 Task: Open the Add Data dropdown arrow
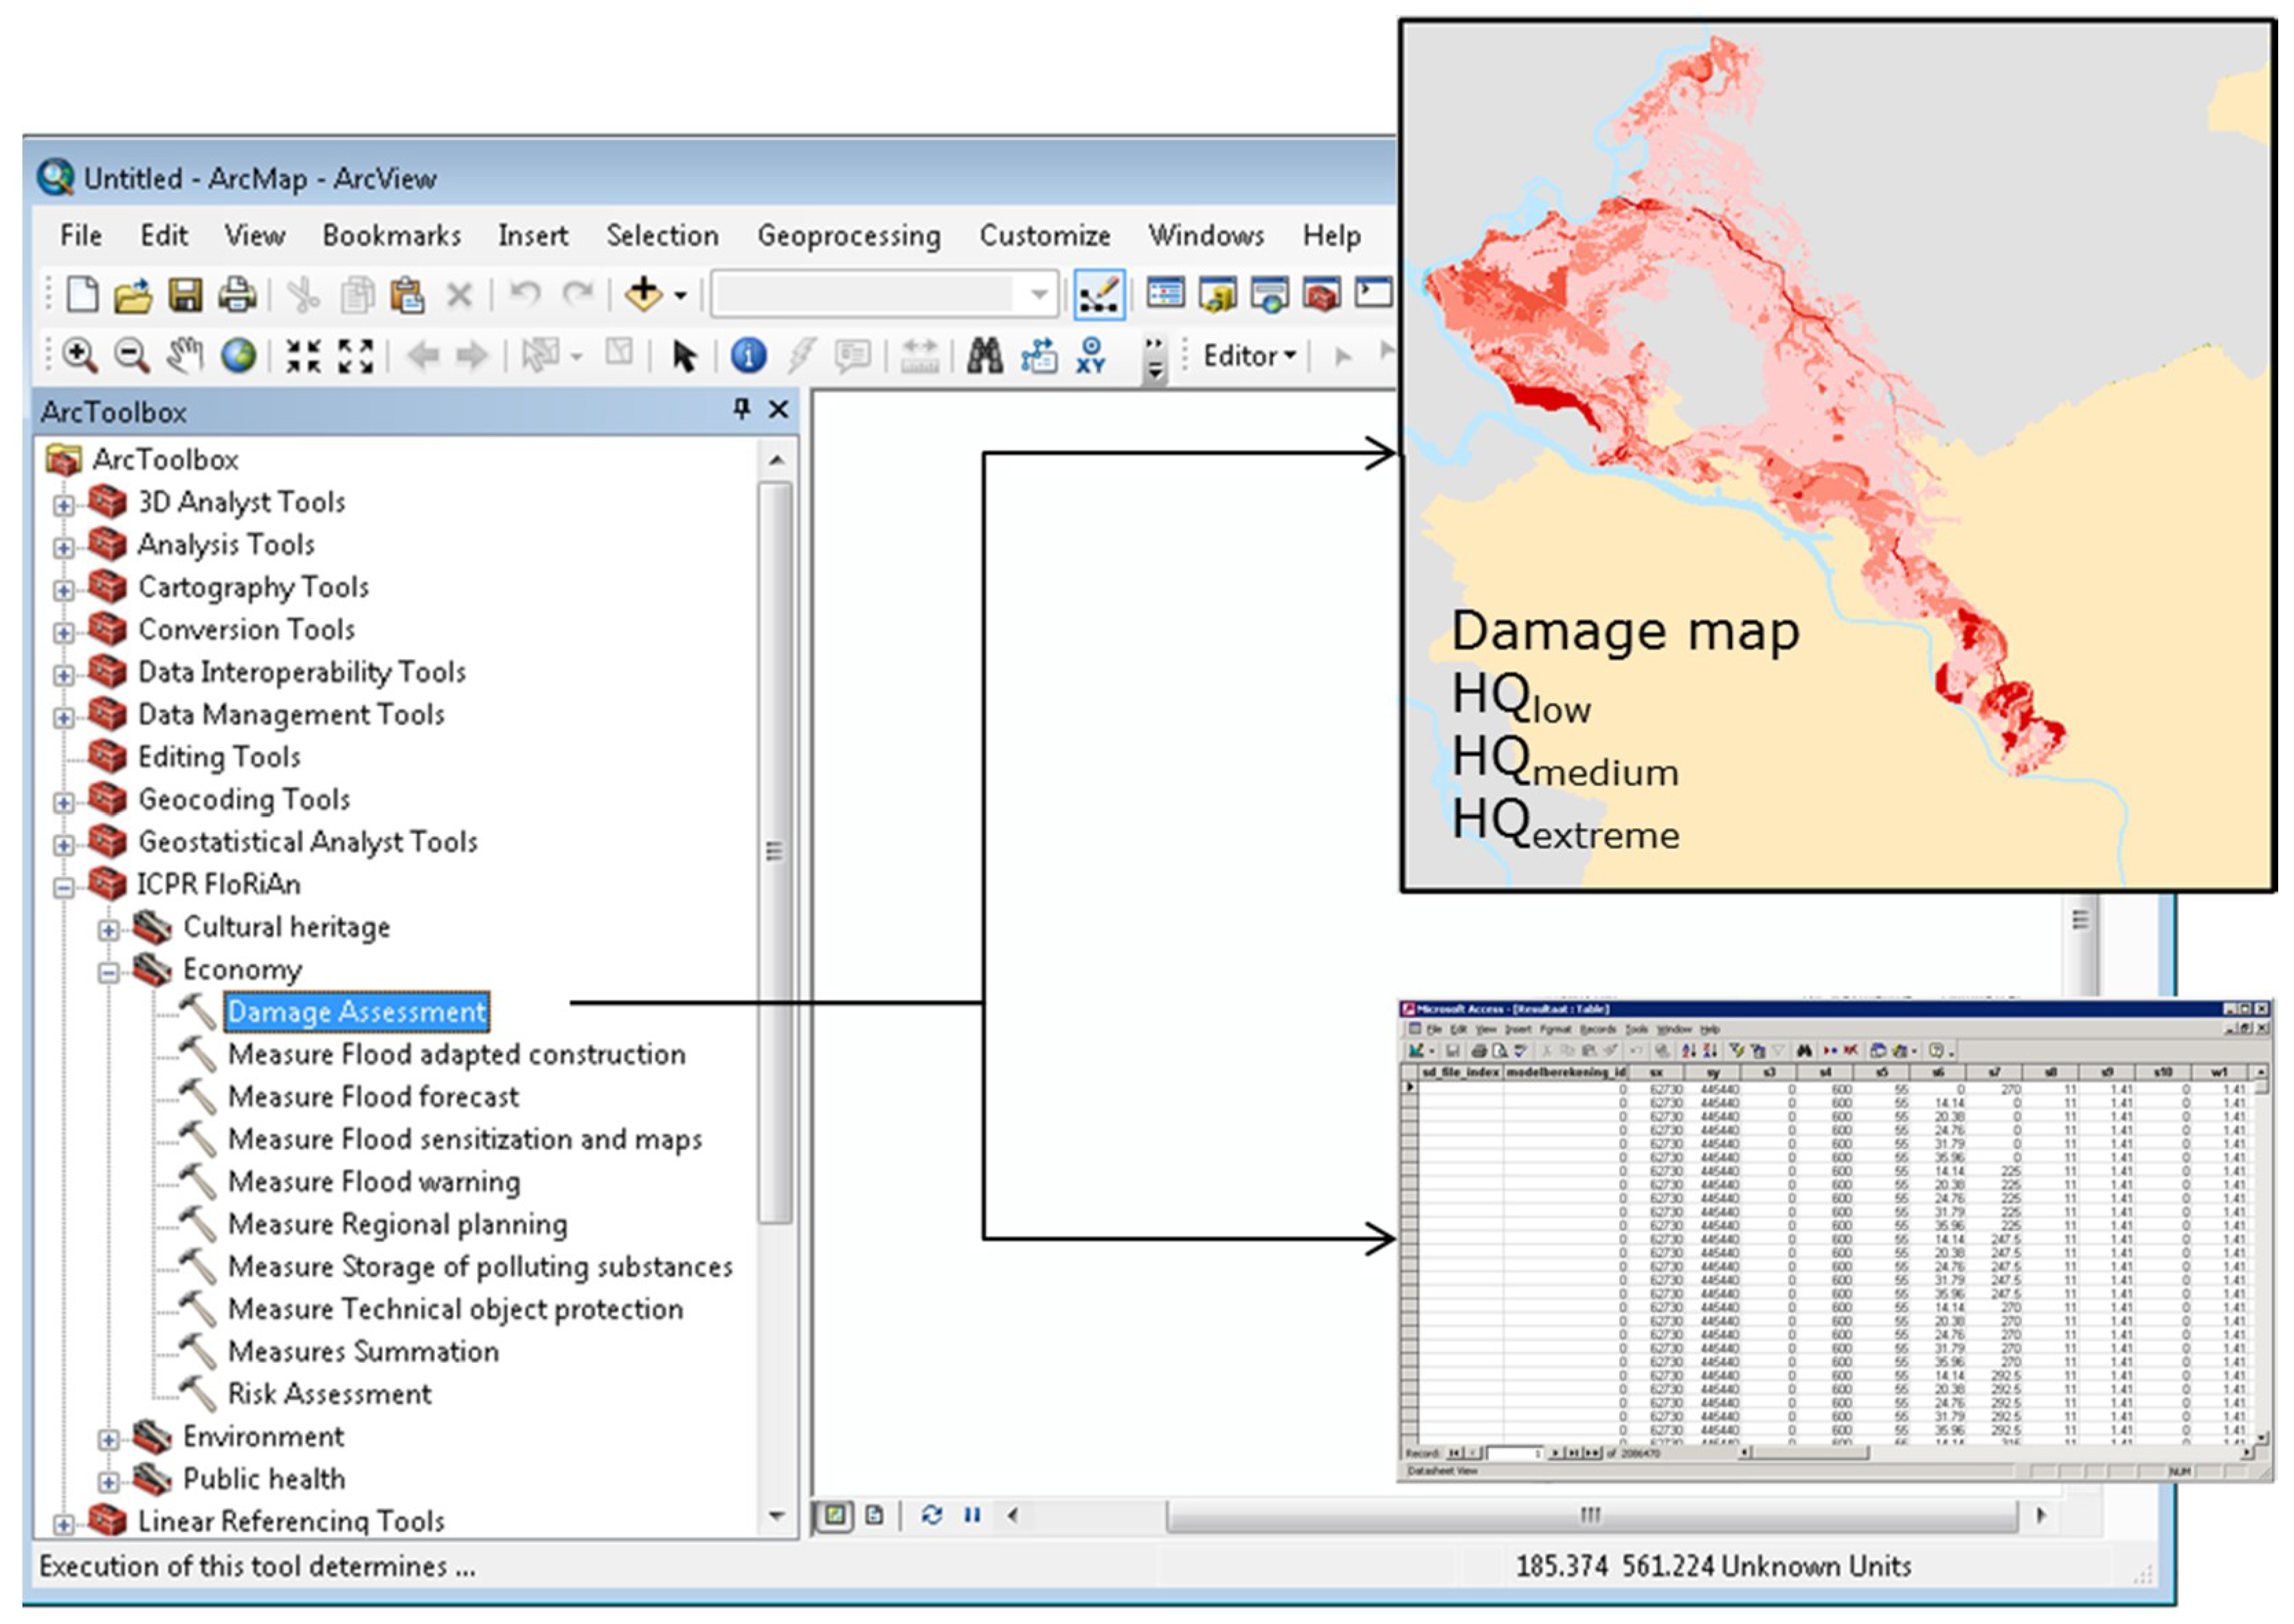click(x=680, y=296)
